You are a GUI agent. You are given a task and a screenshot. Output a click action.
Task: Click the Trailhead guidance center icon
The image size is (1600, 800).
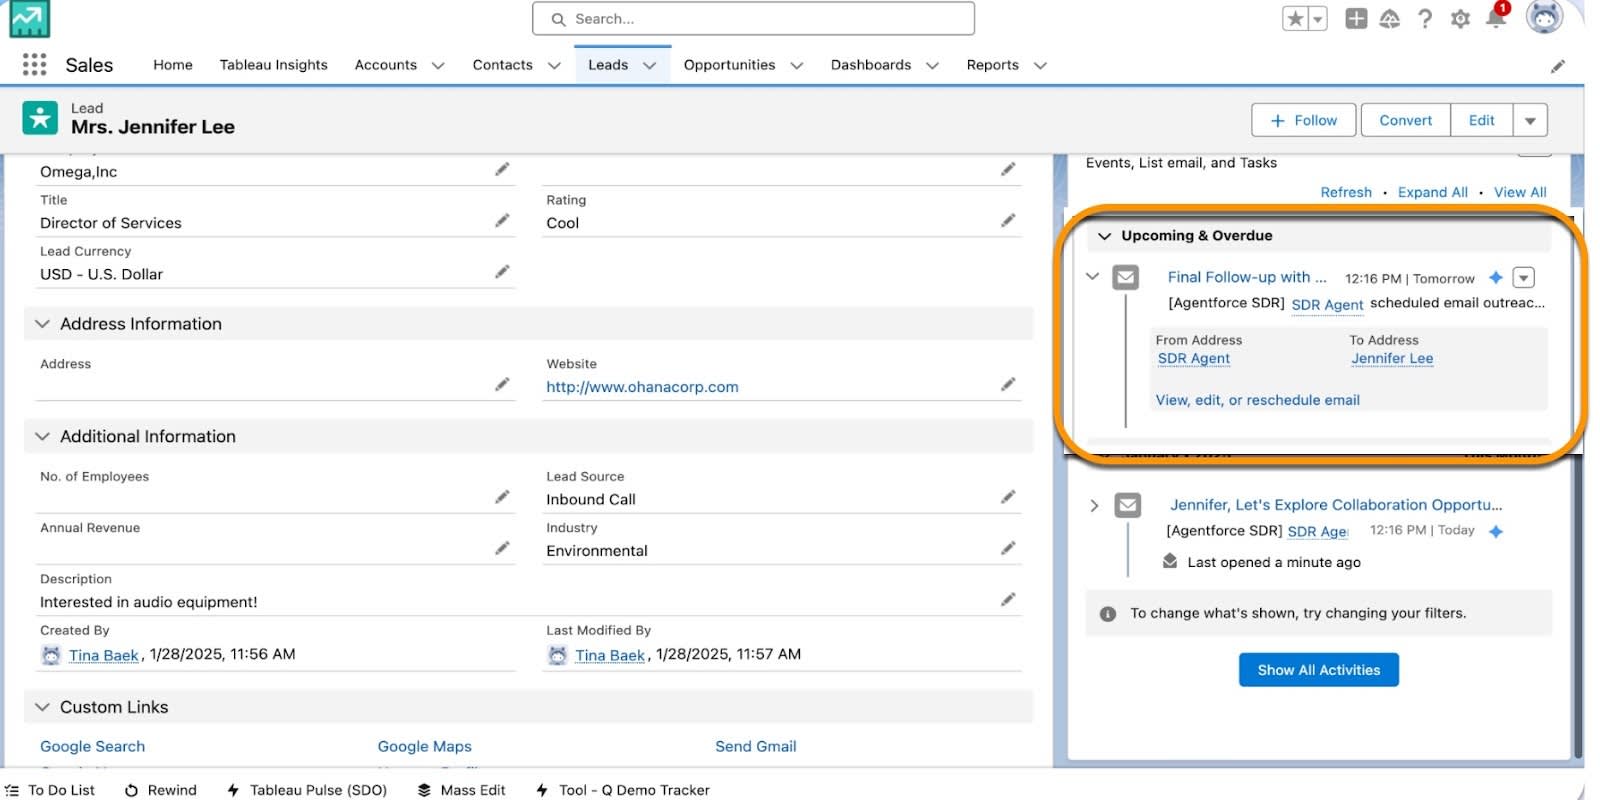coord(1390,19)
